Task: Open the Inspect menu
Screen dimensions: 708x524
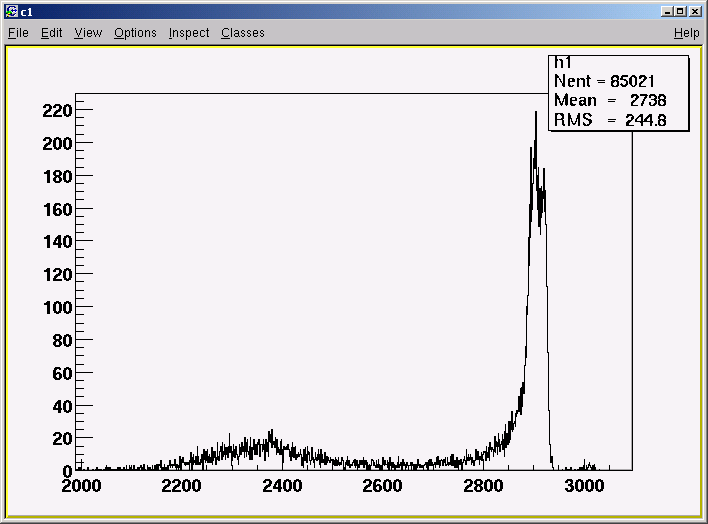Action: click(x=189, y=33)
